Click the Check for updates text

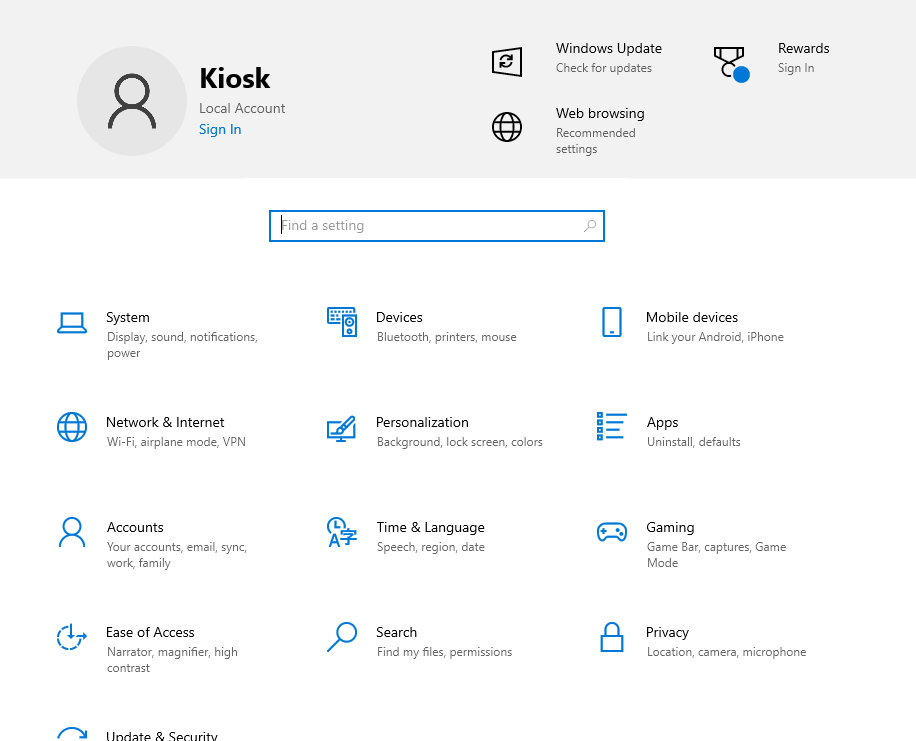604,68
